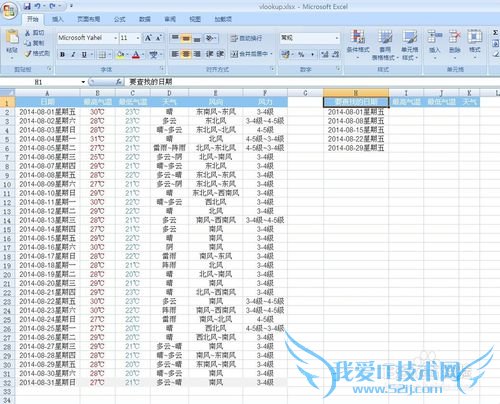This screenshot has width=500, height=404.
Task: Click the Comma Style icon
Action: 312,54
